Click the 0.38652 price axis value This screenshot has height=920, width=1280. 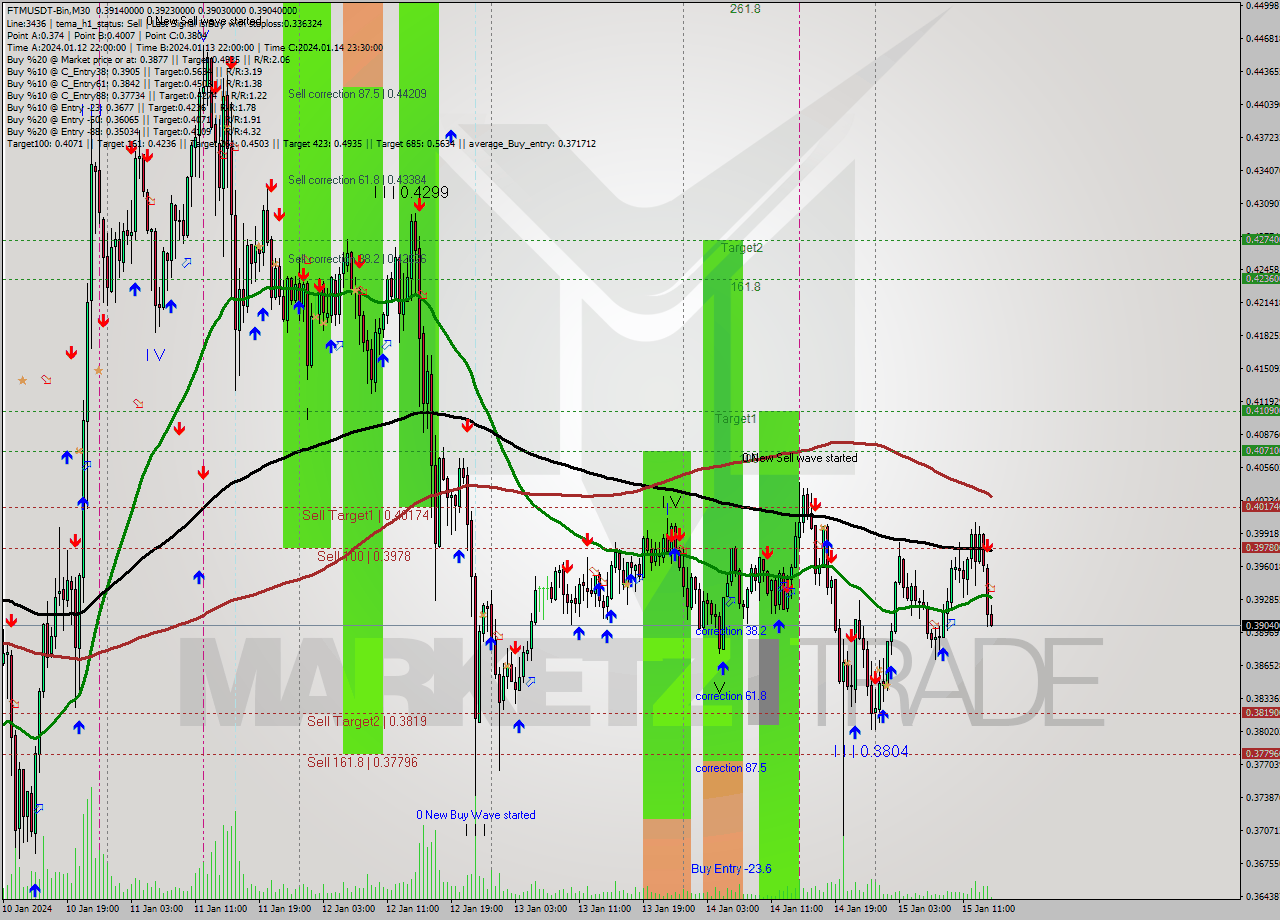1262,665
